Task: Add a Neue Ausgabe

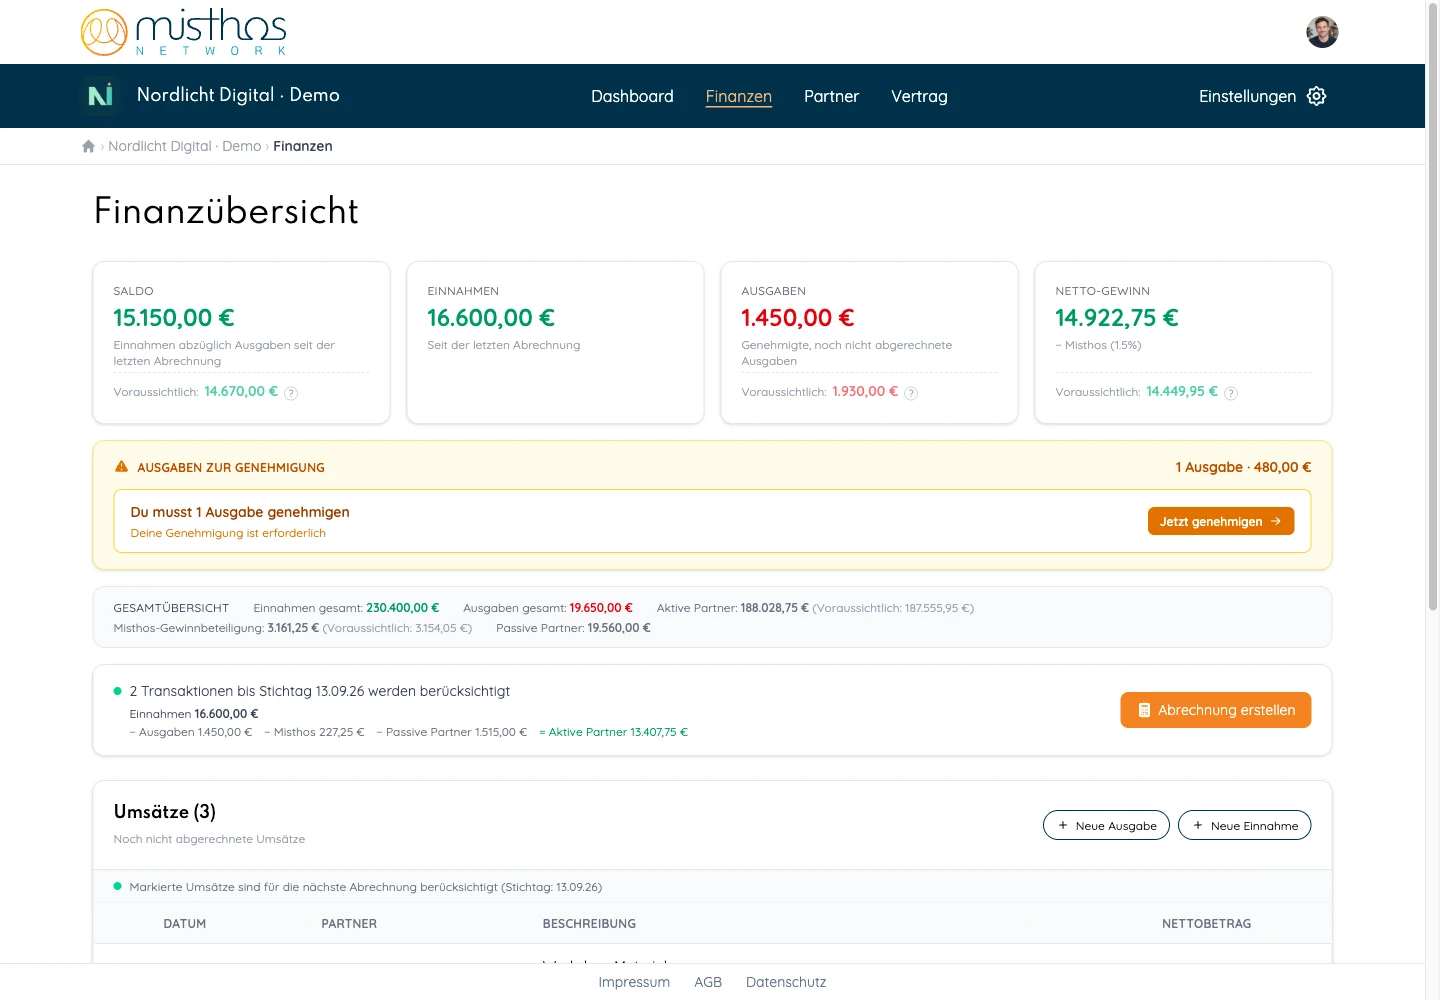Action: tap(1106, 825)
